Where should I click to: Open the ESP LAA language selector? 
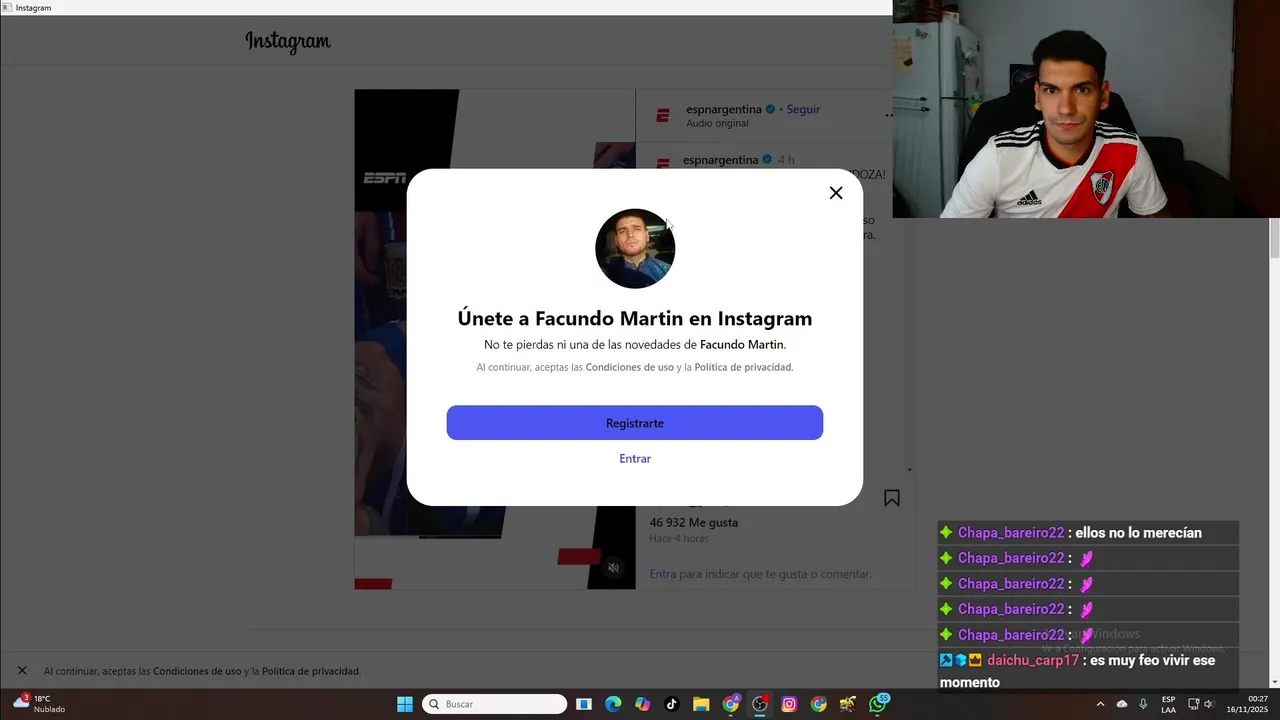(1168, 704)
